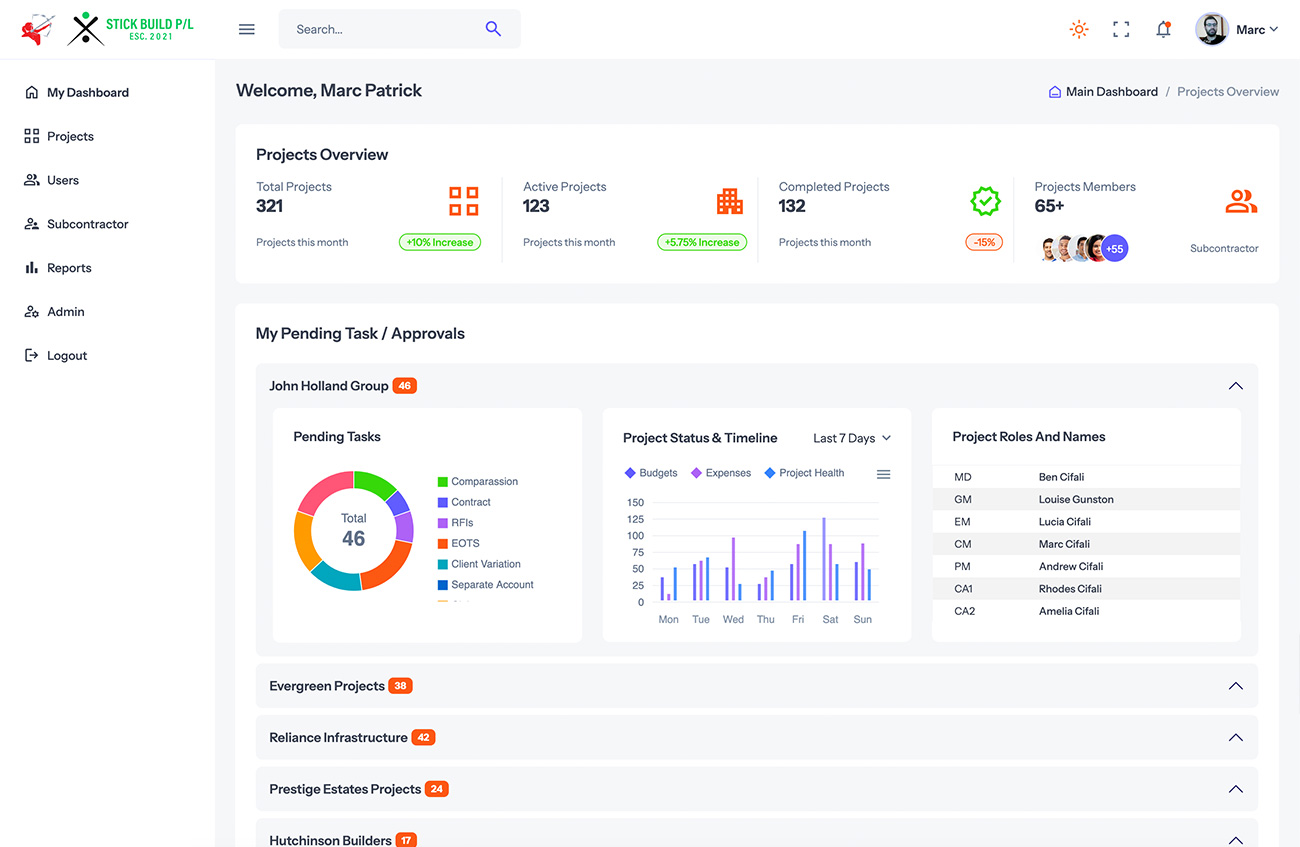The width and height of the screenshot is (1300, 847).
Task: Open the chart hamburger options menu
Action: pyautogui.click(x=883, y=474)
